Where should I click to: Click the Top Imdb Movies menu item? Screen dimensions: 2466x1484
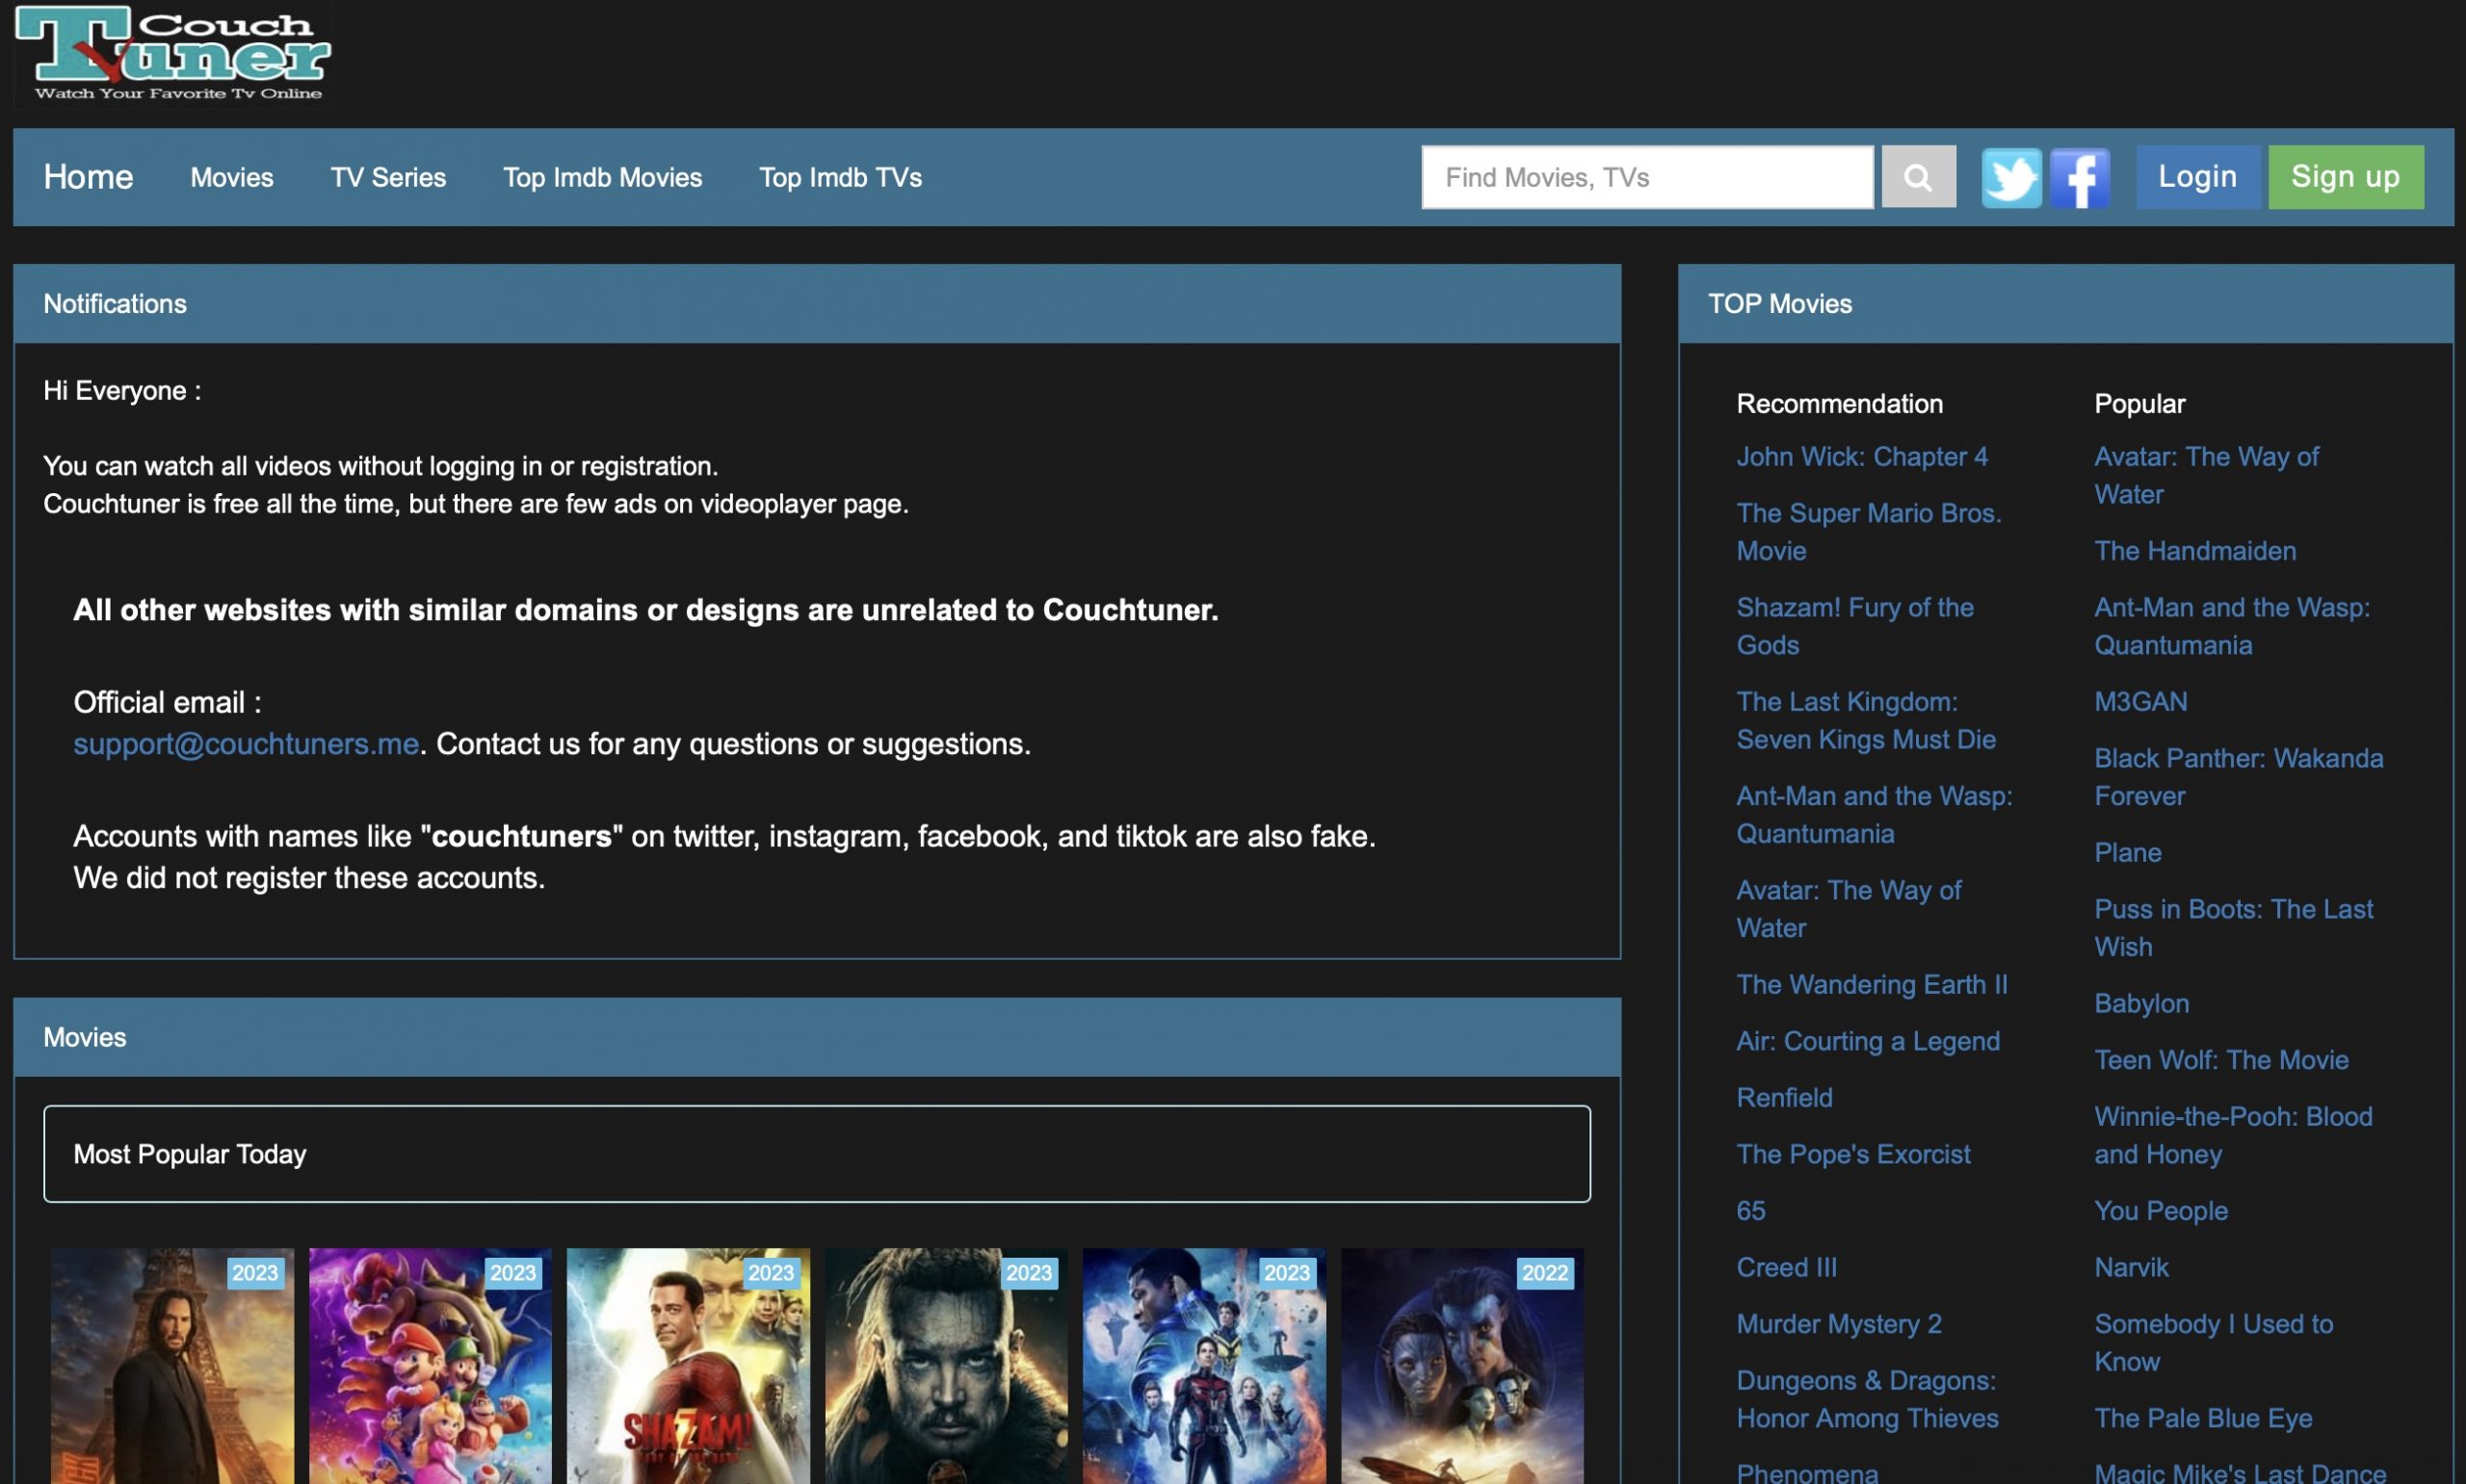point(602,172)
